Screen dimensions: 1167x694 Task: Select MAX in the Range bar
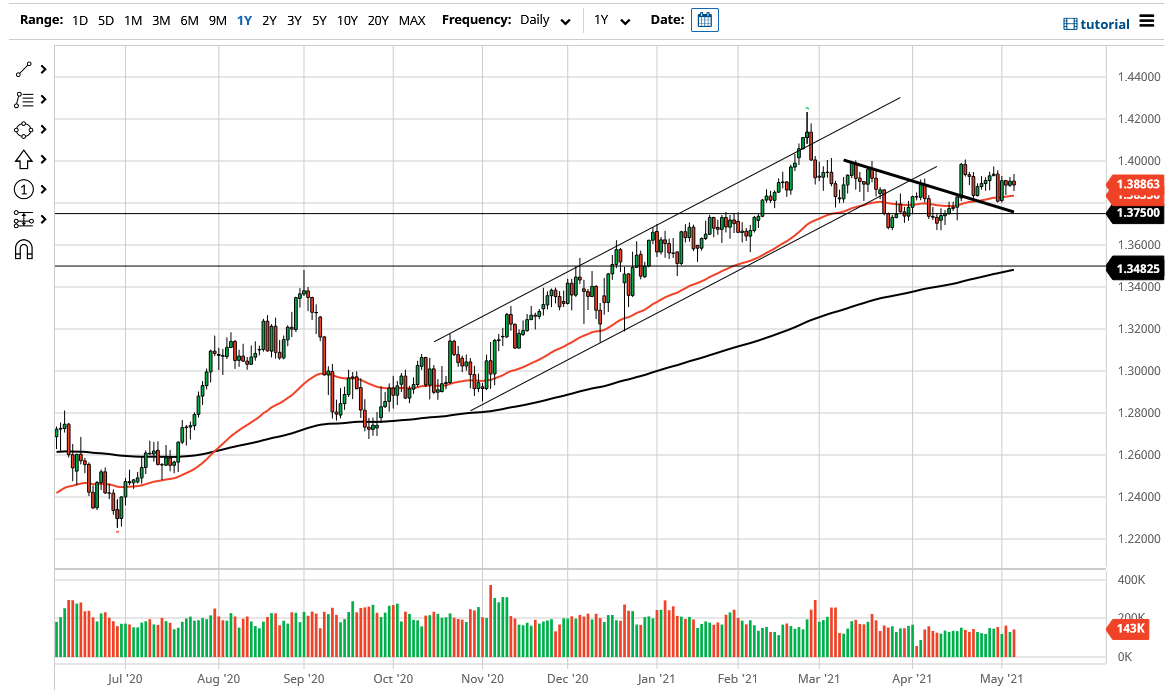click(411, 19)
